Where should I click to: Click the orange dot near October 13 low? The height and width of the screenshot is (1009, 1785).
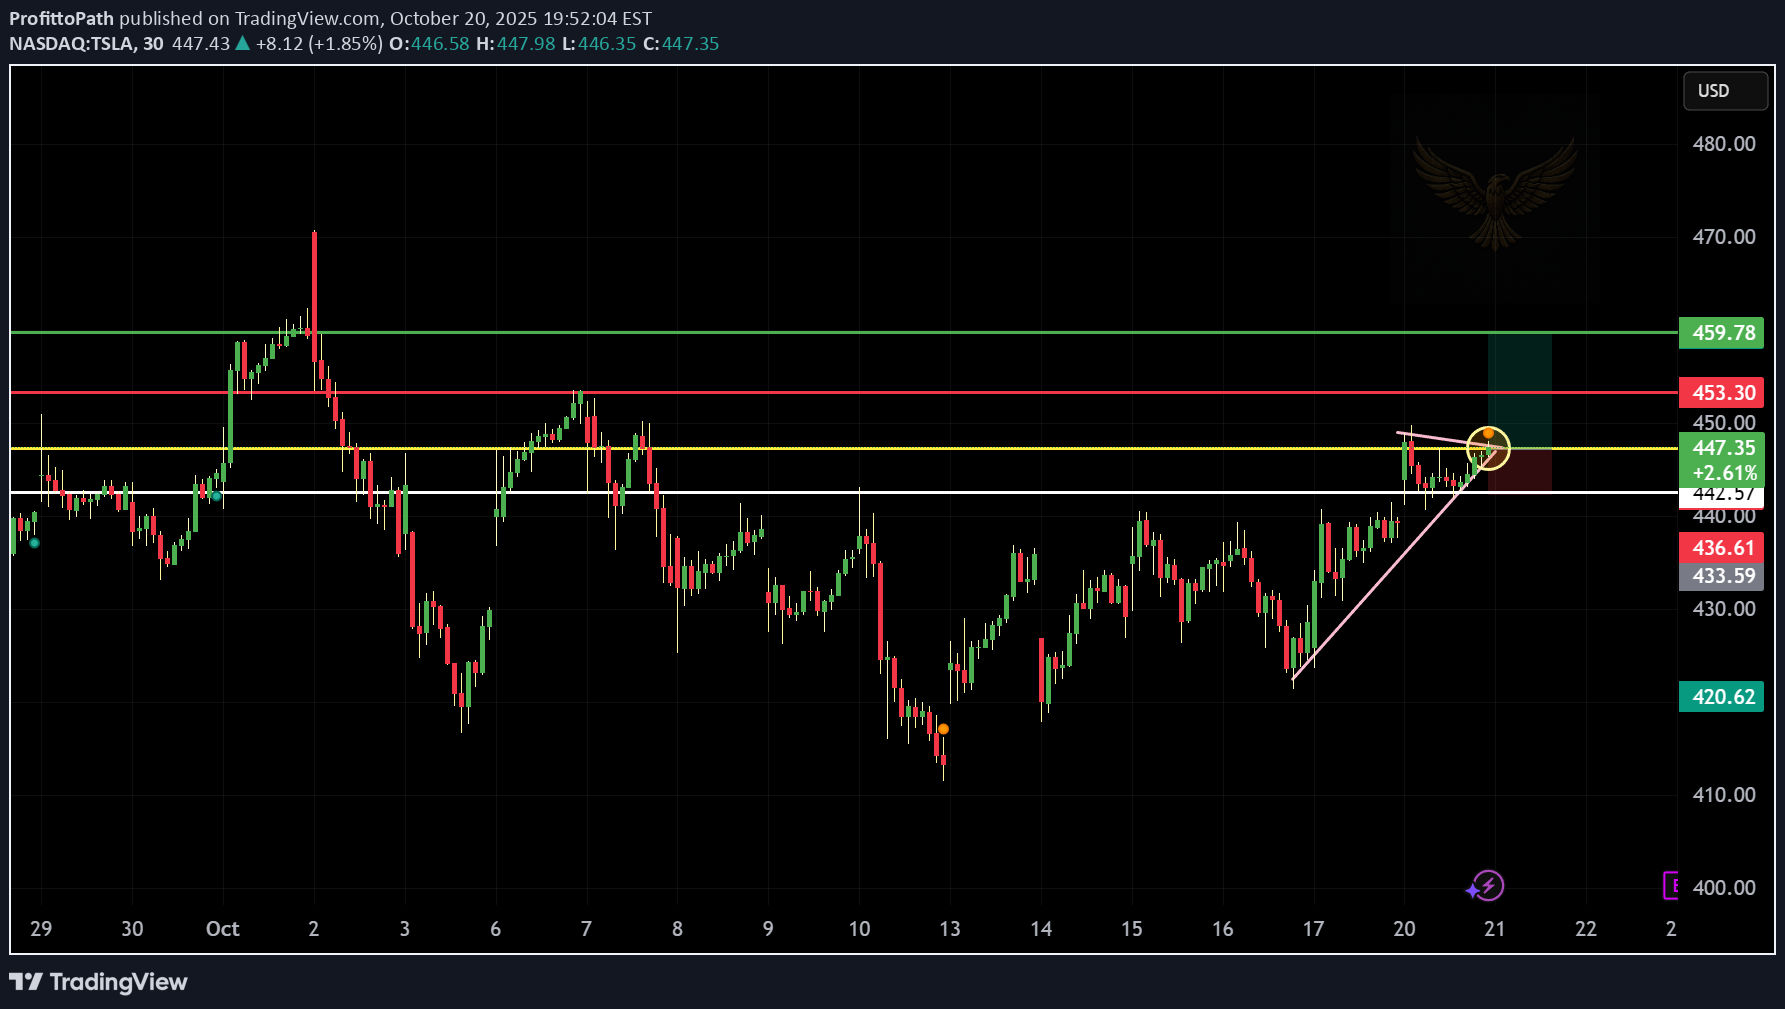[943, 729]
